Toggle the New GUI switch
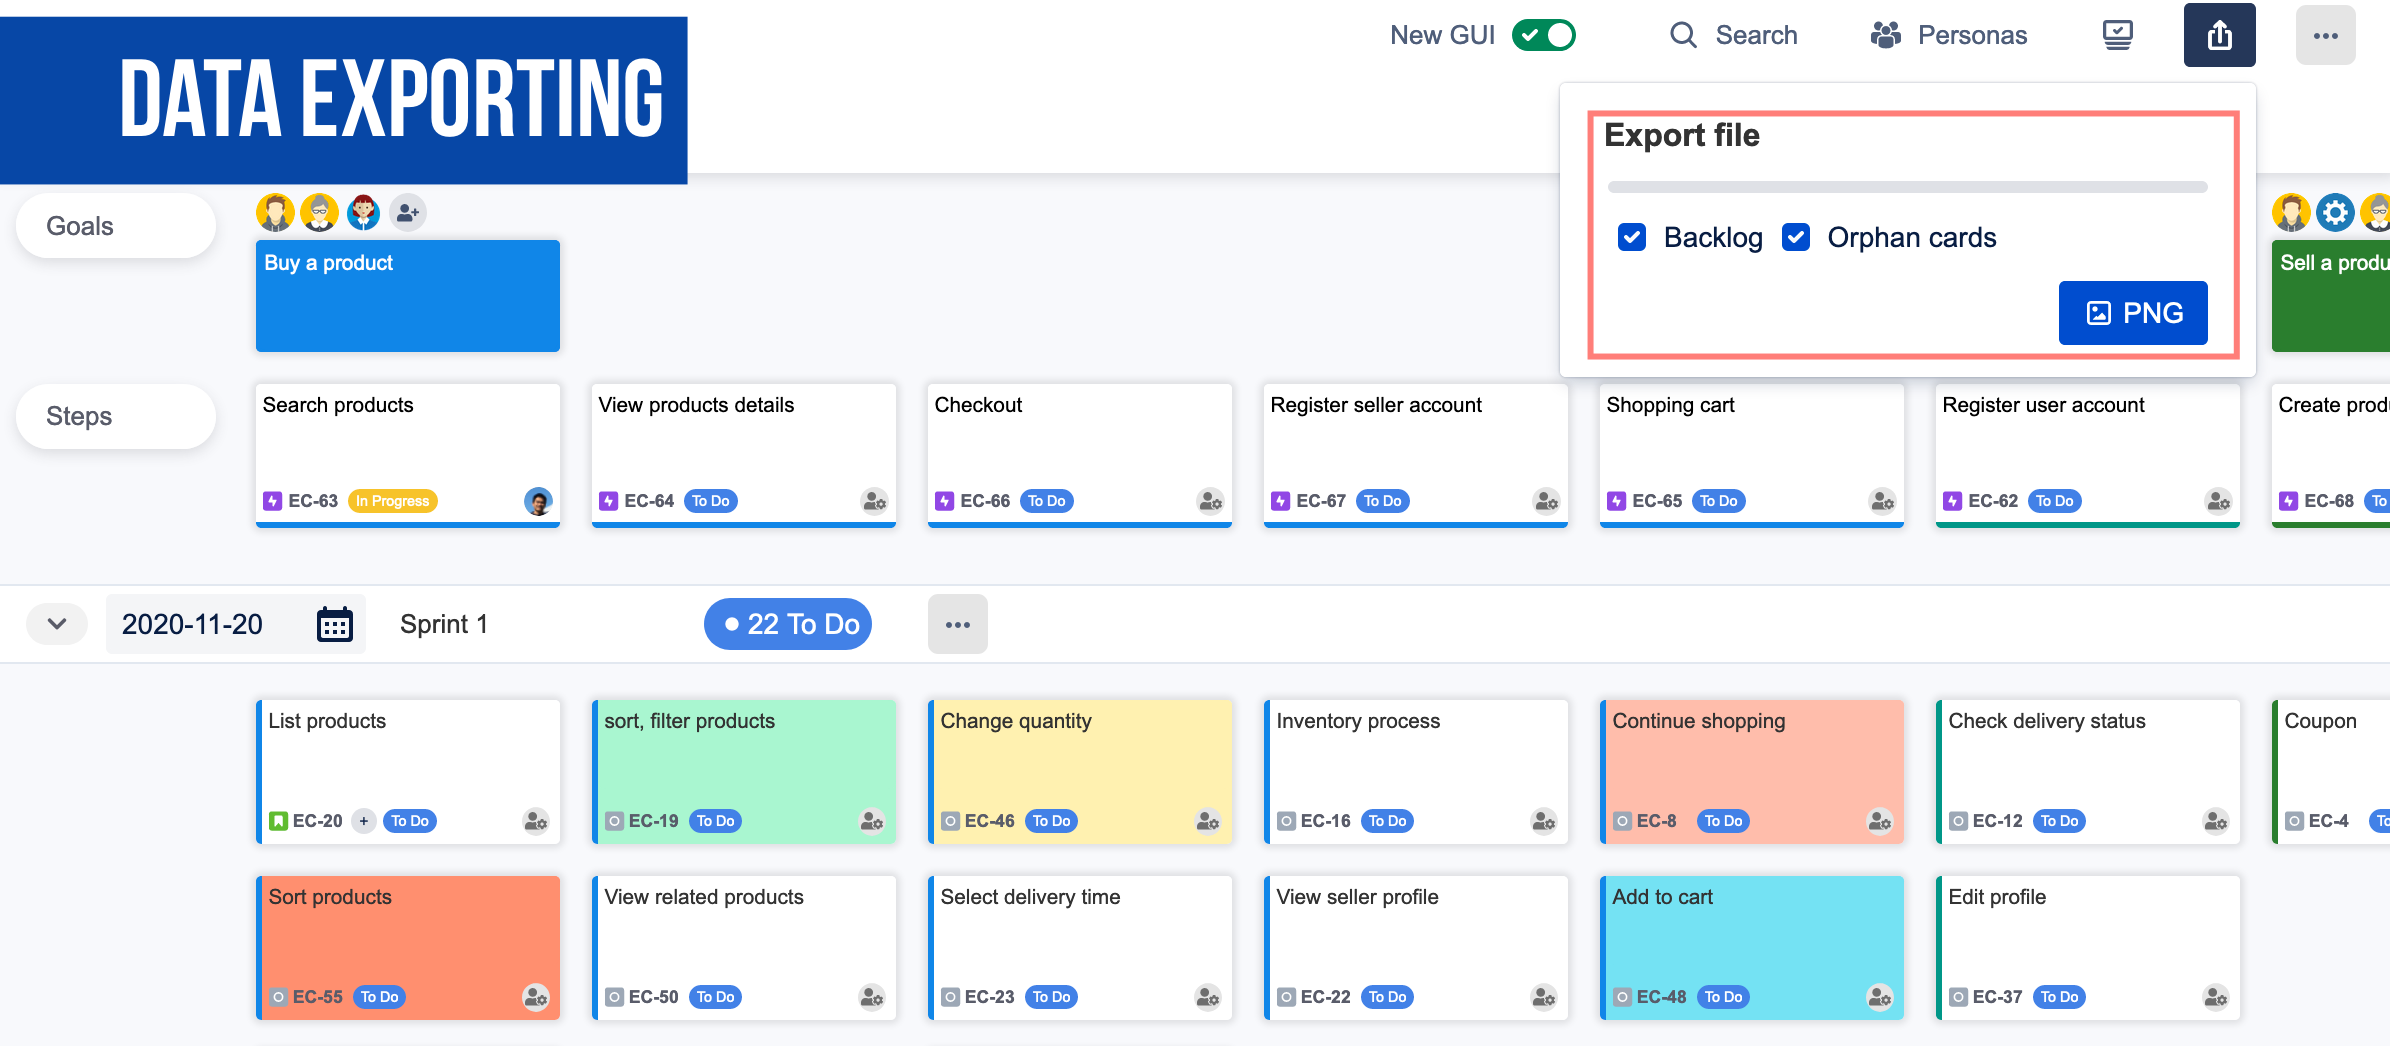This screenshot has width=2390, height=1046. [x=1543, y=36]
